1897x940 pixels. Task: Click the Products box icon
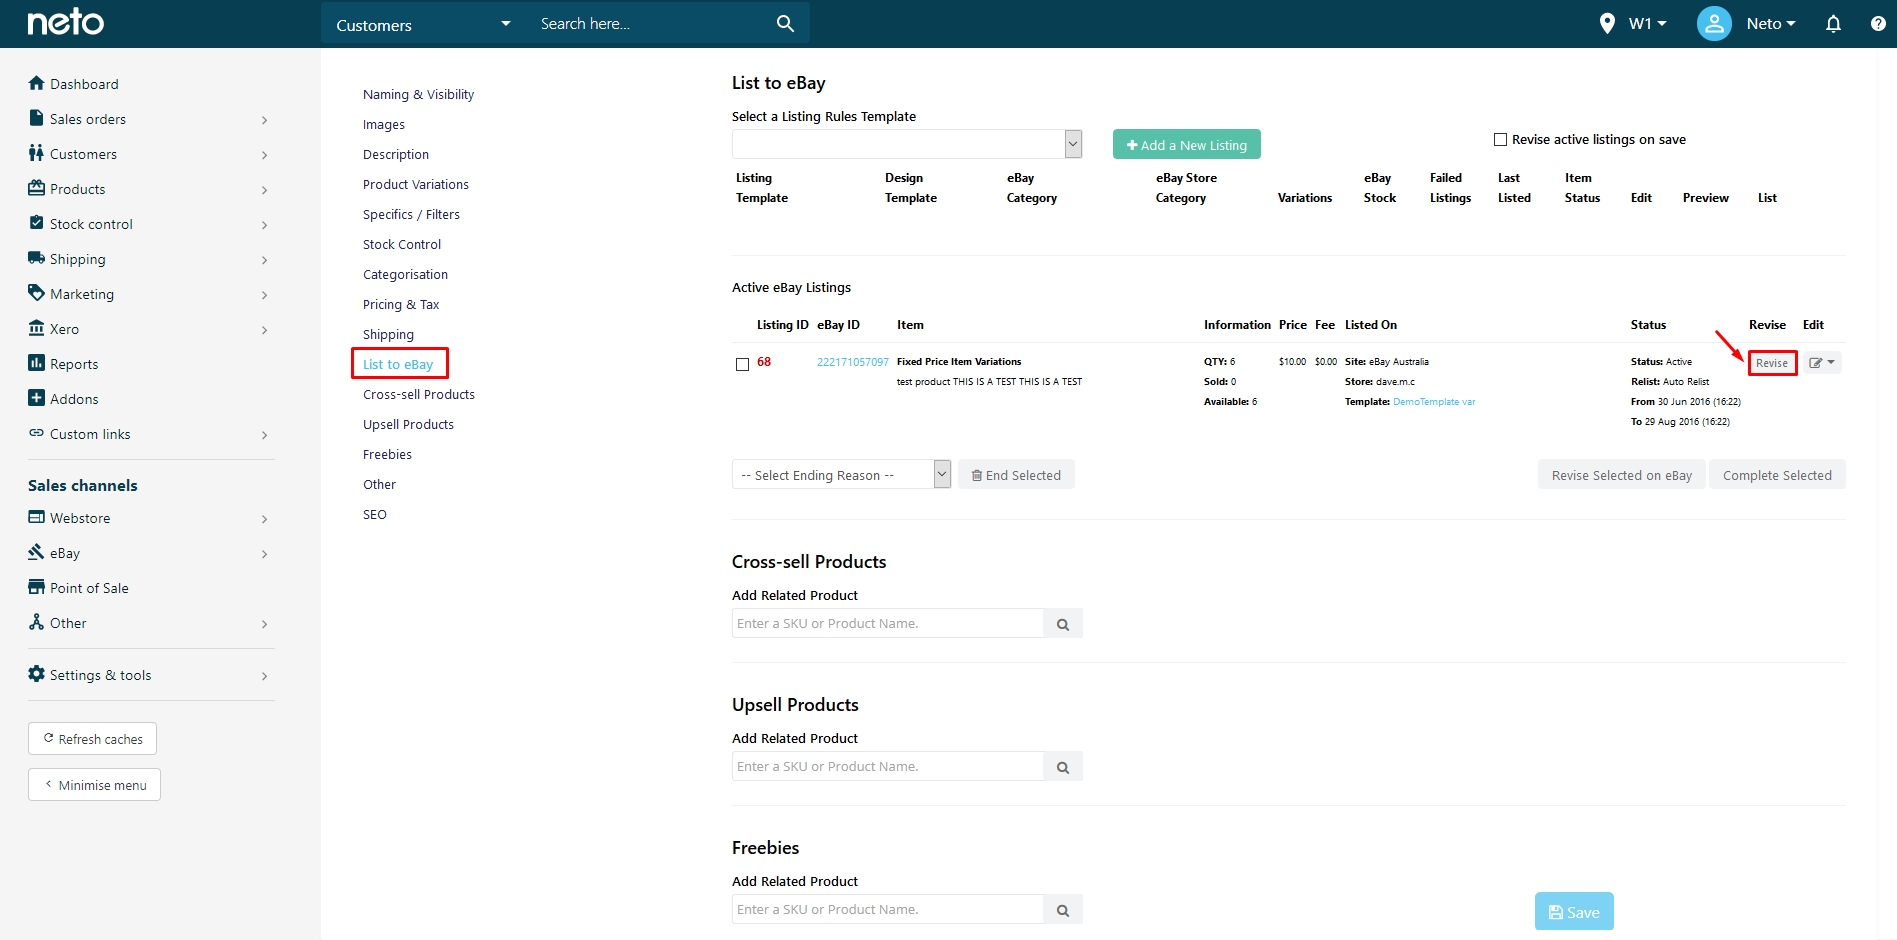pos(37,188)
